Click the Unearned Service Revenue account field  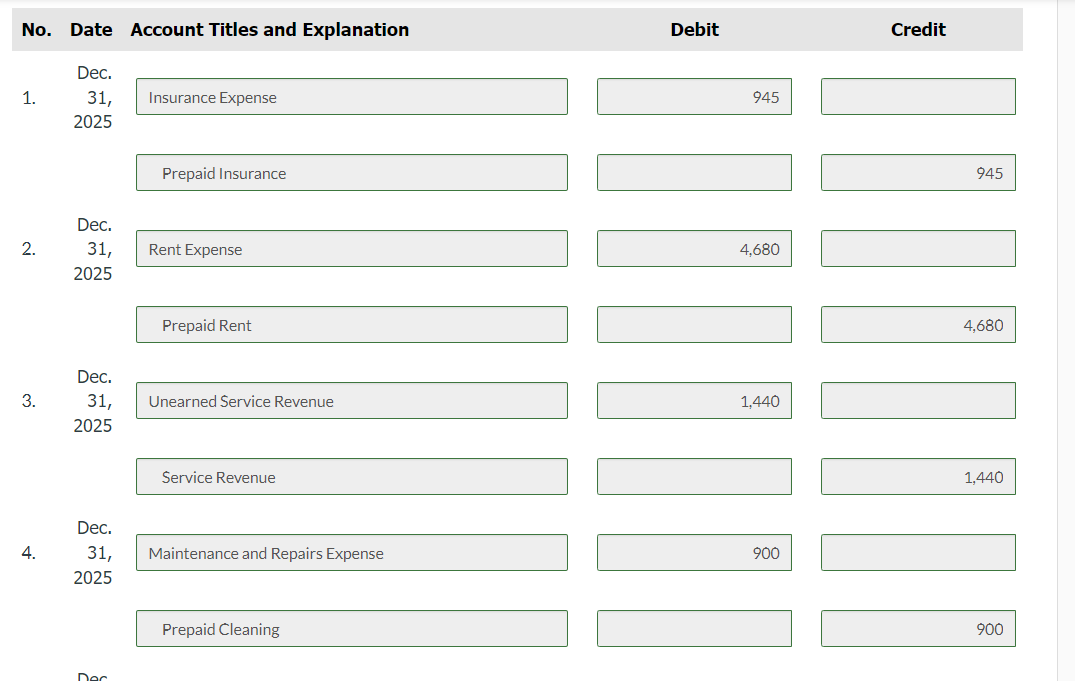click(352, 401)
